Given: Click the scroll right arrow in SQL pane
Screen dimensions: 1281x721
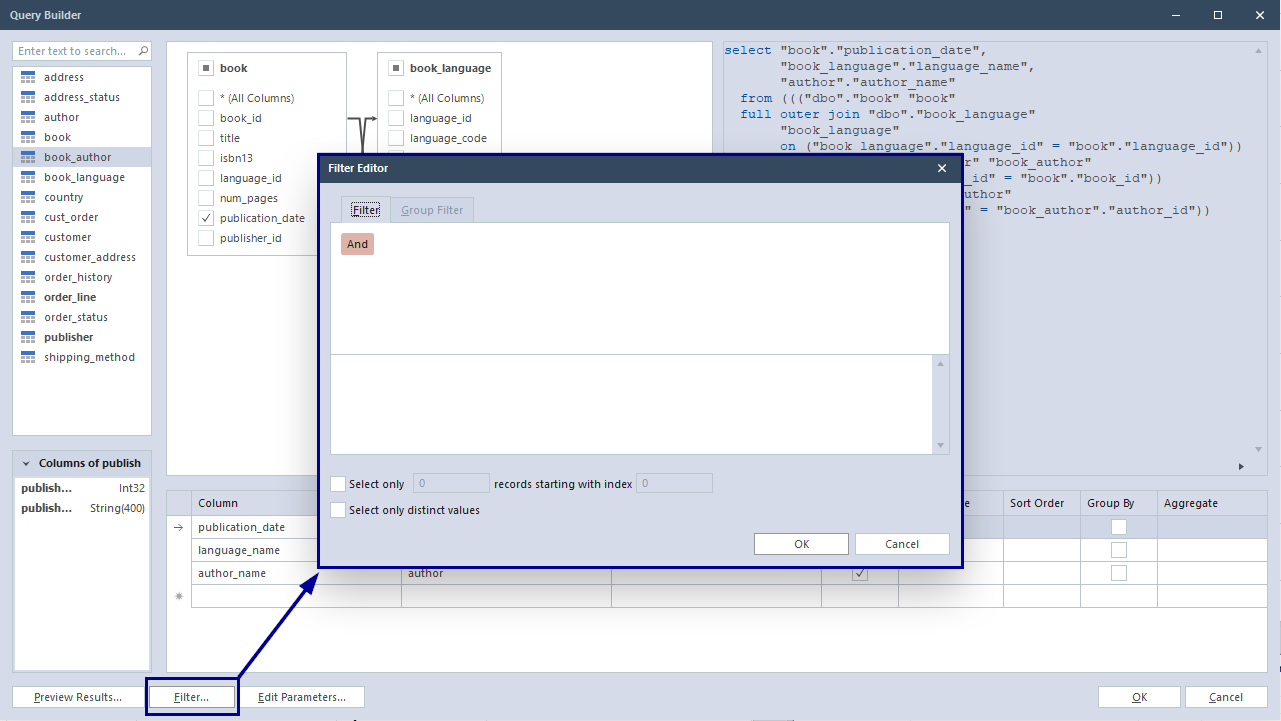Looking at the screenshot, I should coord(1242,466).
